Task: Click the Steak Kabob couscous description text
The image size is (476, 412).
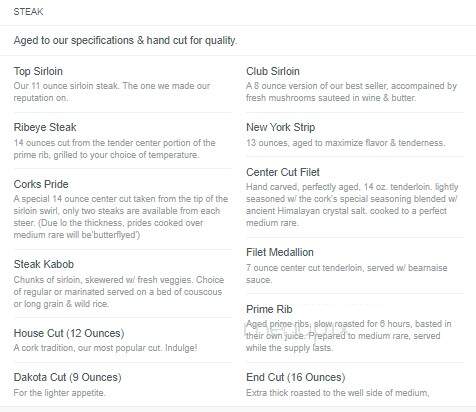Action: coord(119,292)
